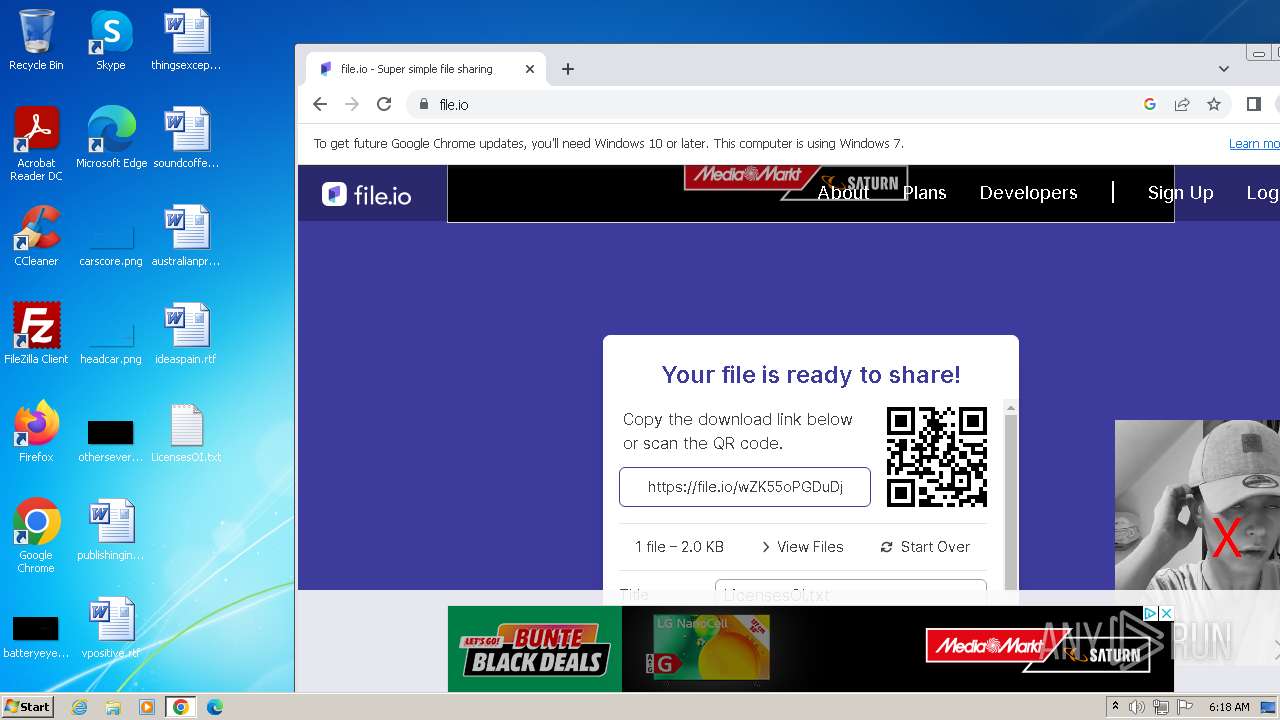Close the file.io browser tab
The image size is (1280, 720).
(530, 69)
